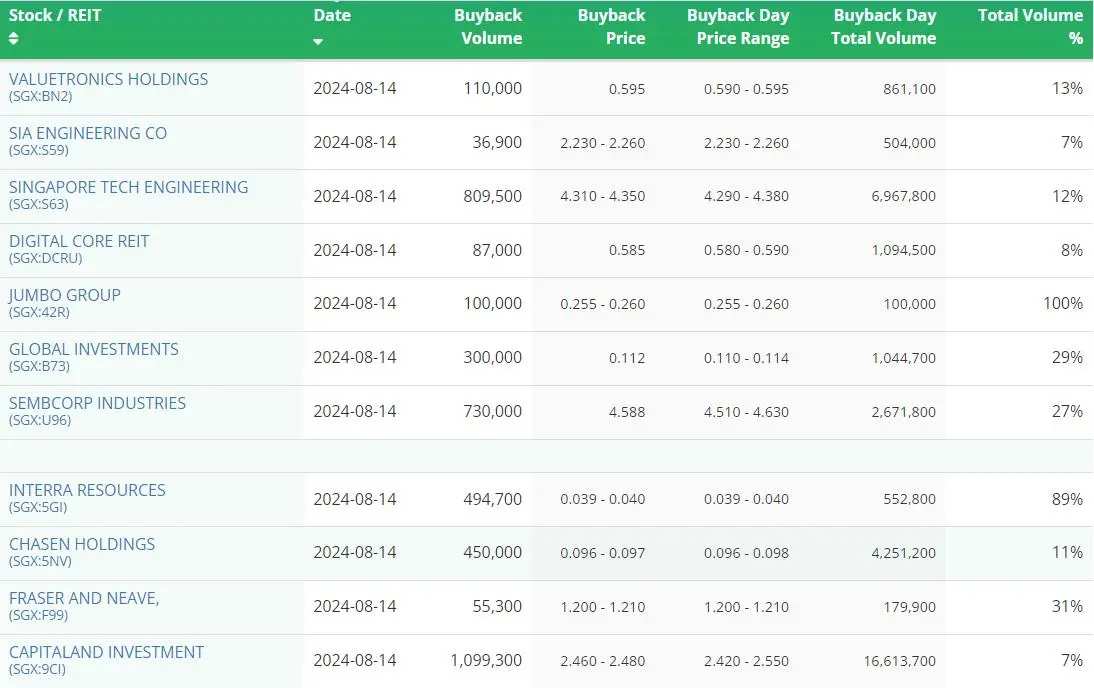The width and height of the screenshot is (1094, 688).
Task: Select Valuetronics 13% volume value
Action: [1067, 89]
